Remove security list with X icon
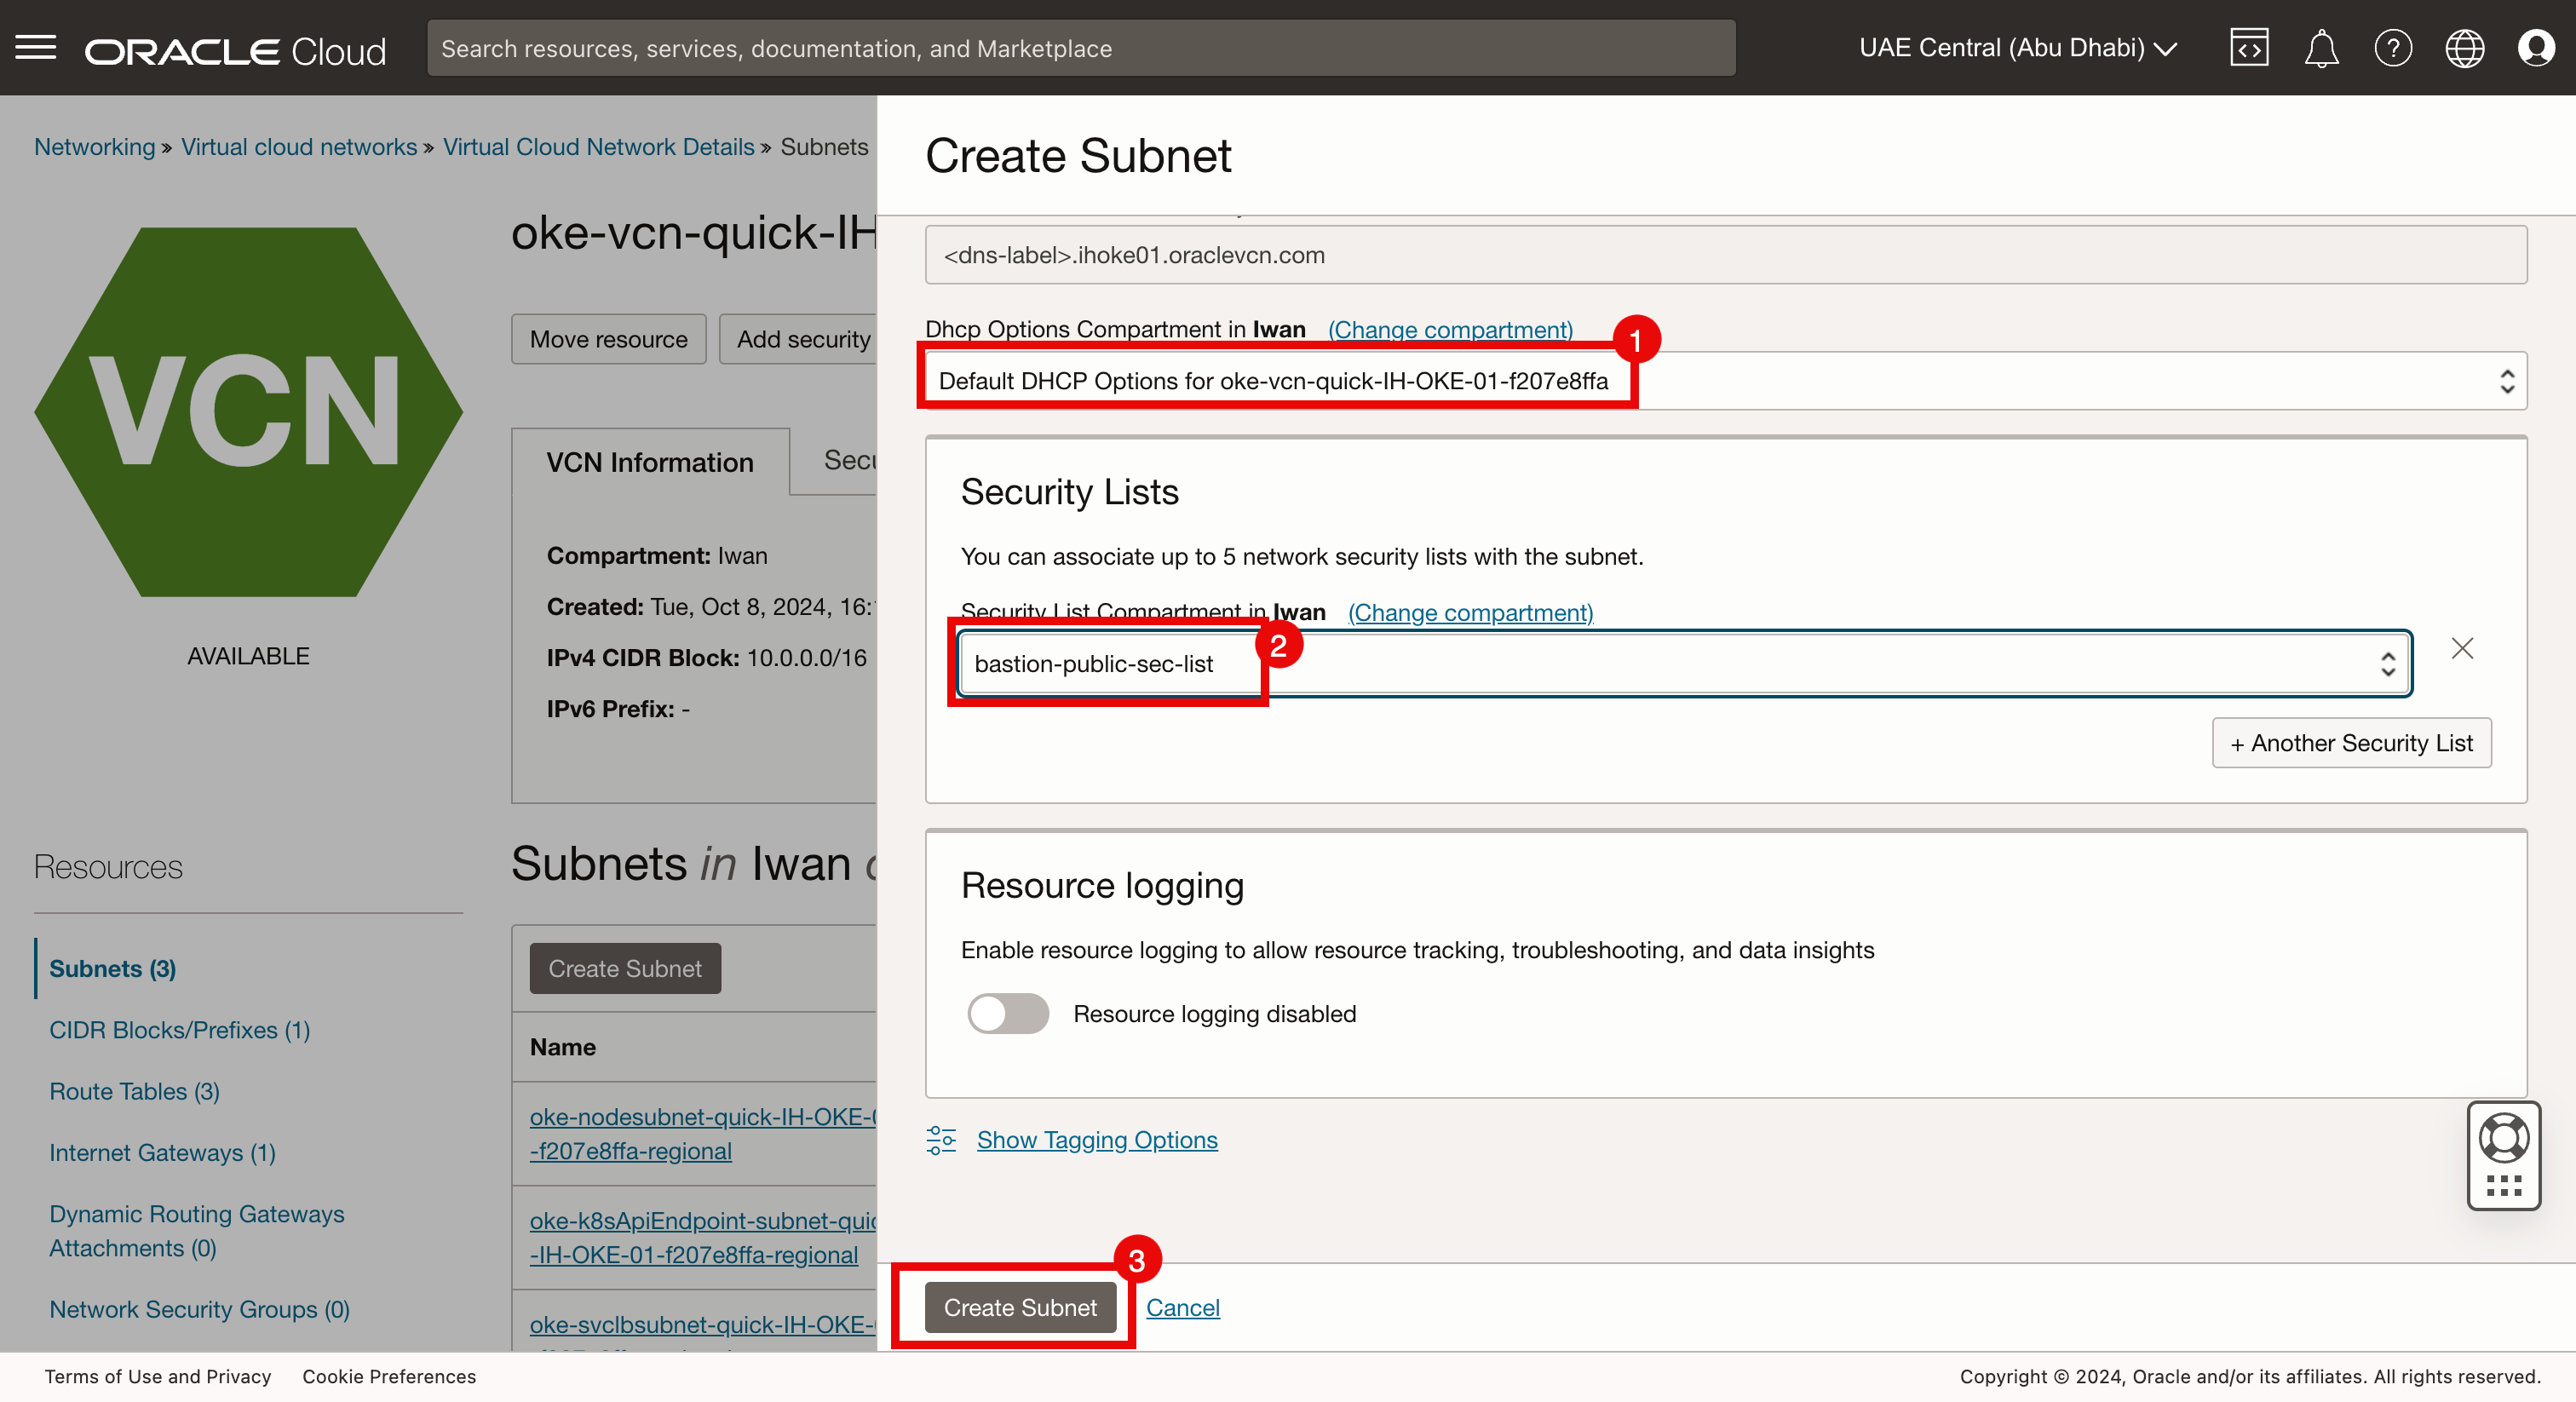Screen dimensions: 2576x1402 [x=2462, y=648]
